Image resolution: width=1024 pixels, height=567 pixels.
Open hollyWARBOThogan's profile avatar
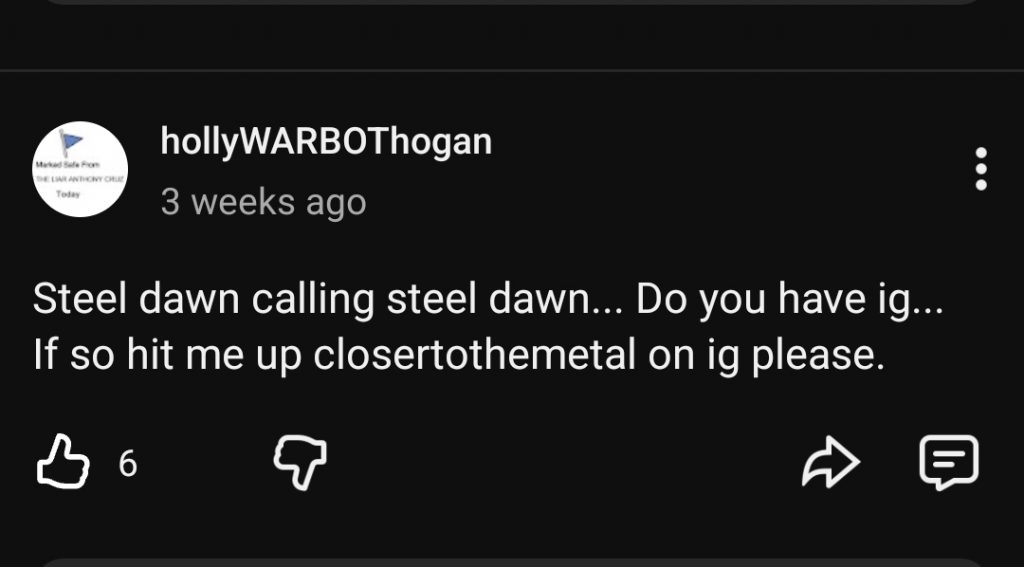(x=80, y=169)
